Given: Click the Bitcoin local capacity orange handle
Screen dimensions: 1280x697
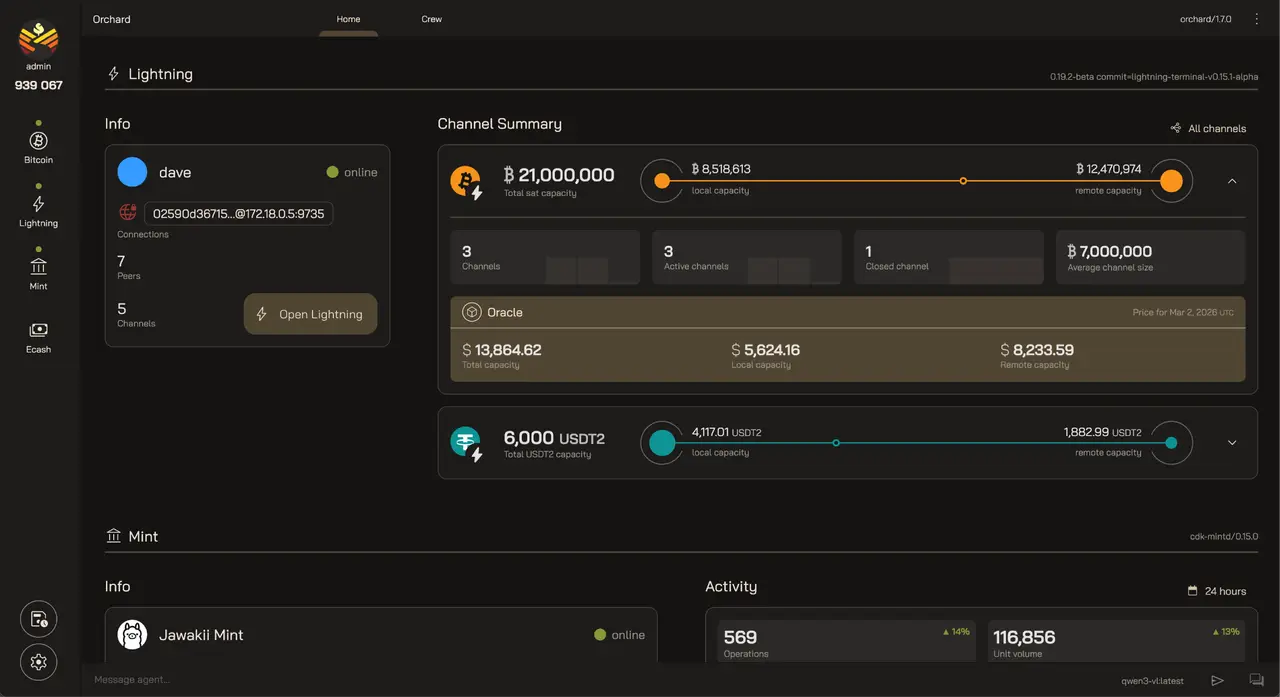Looking at the screenshot, I should pos(661,181).
